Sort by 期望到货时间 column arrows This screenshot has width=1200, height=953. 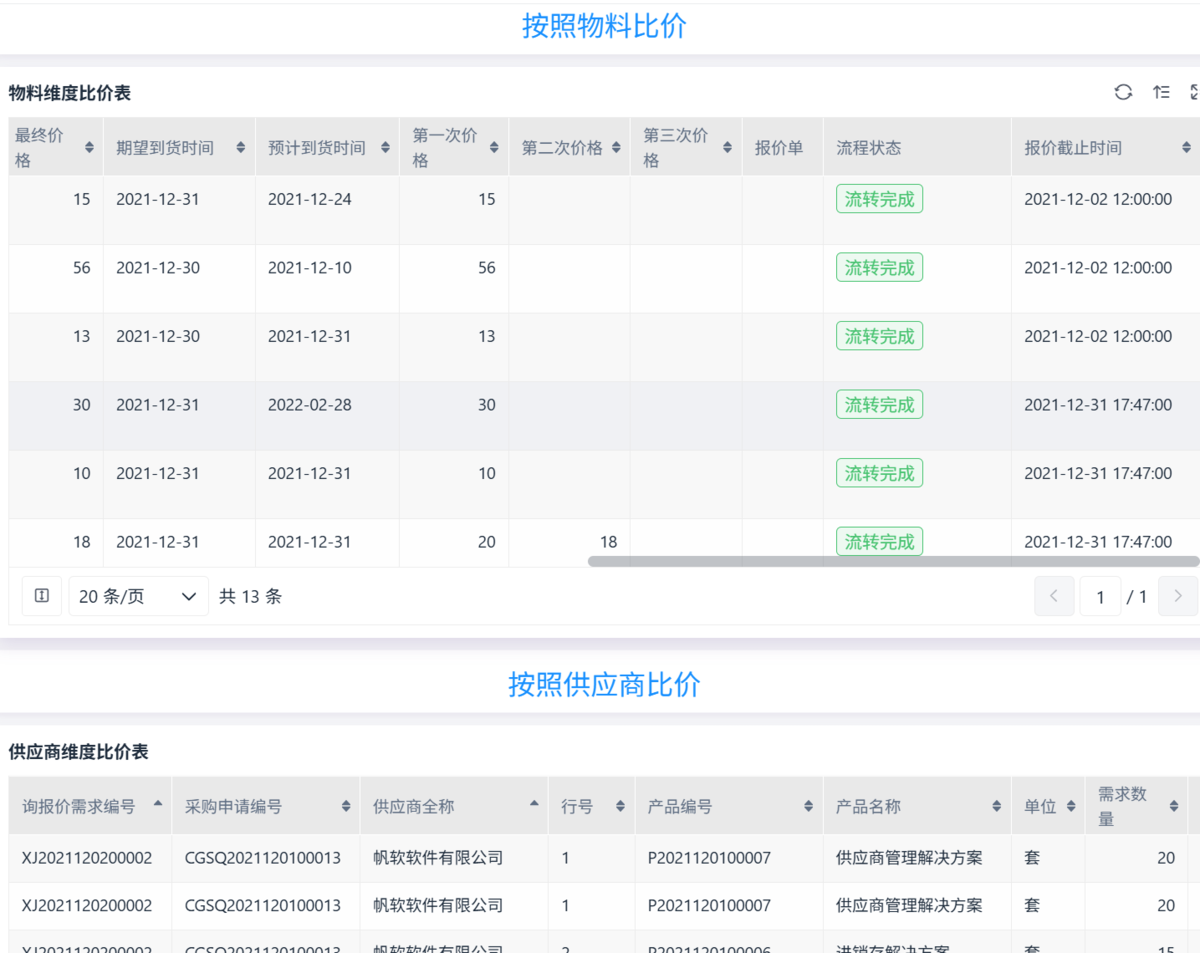pos(240,148)
